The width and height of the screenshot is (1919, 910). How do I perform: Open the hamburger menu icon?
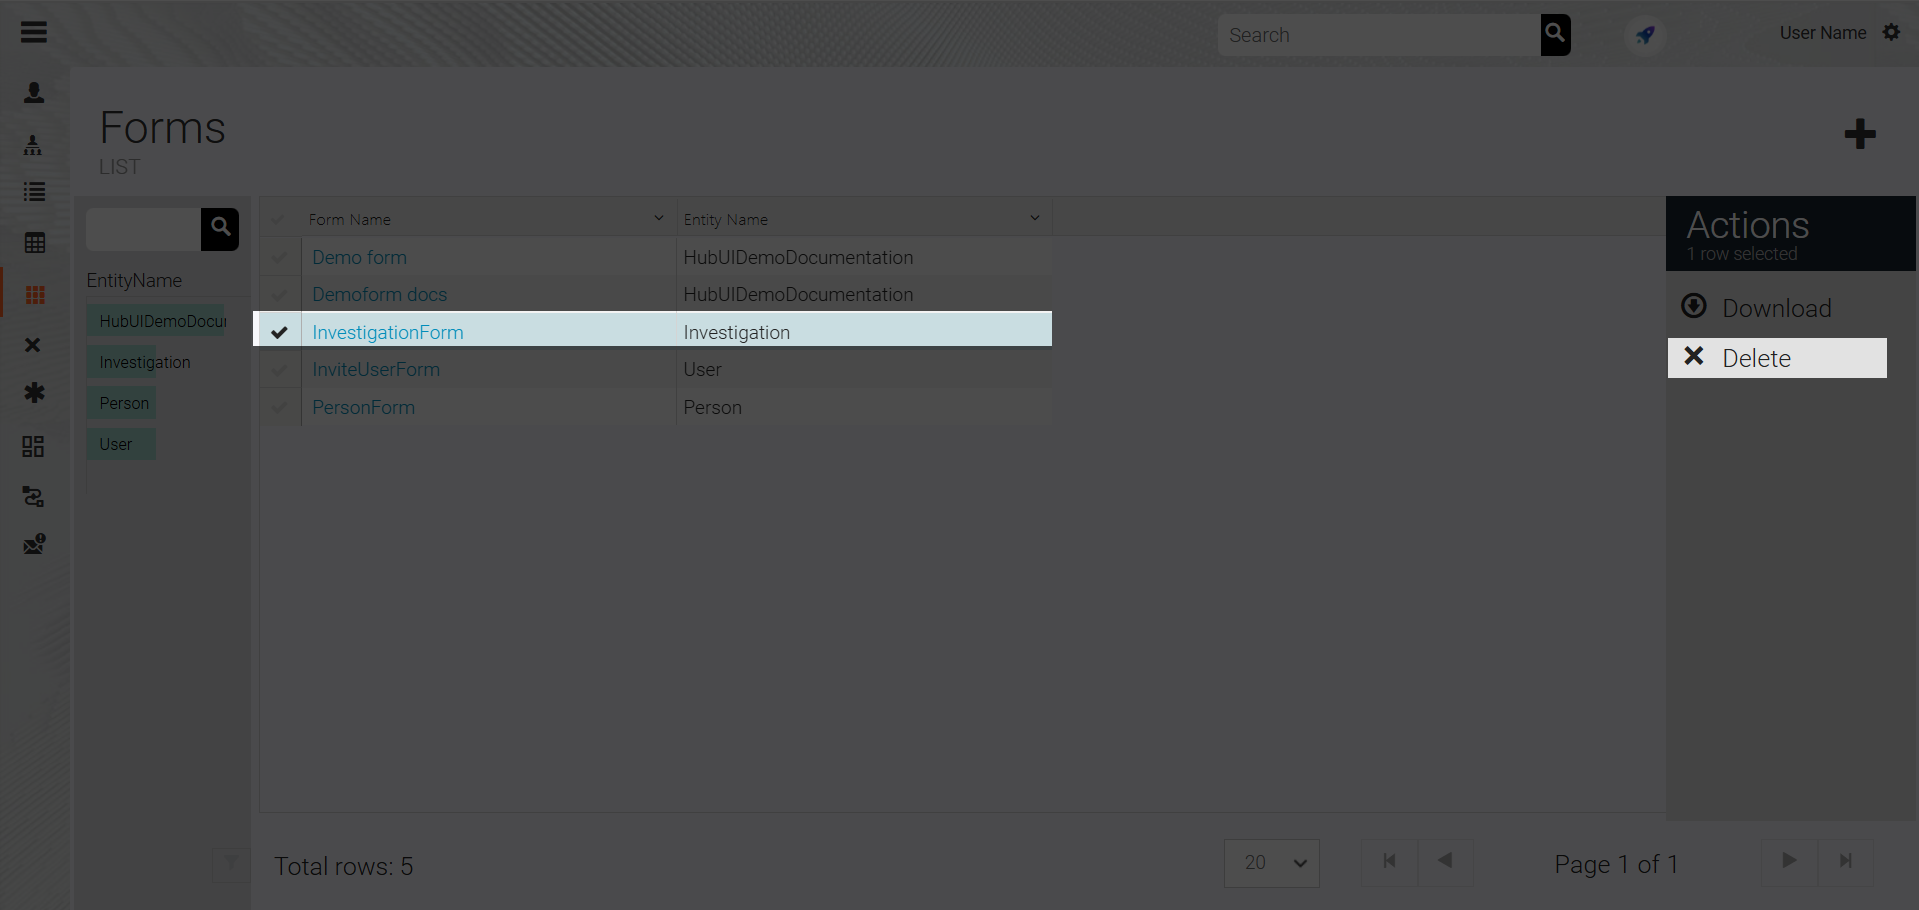pos(34,33)
